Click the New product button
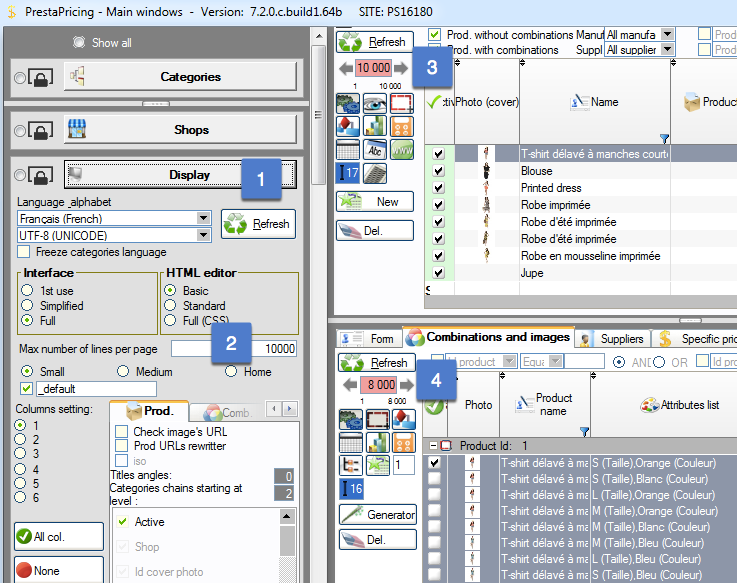The width and height of the screenshot is (737, 583). pos(376,202)
